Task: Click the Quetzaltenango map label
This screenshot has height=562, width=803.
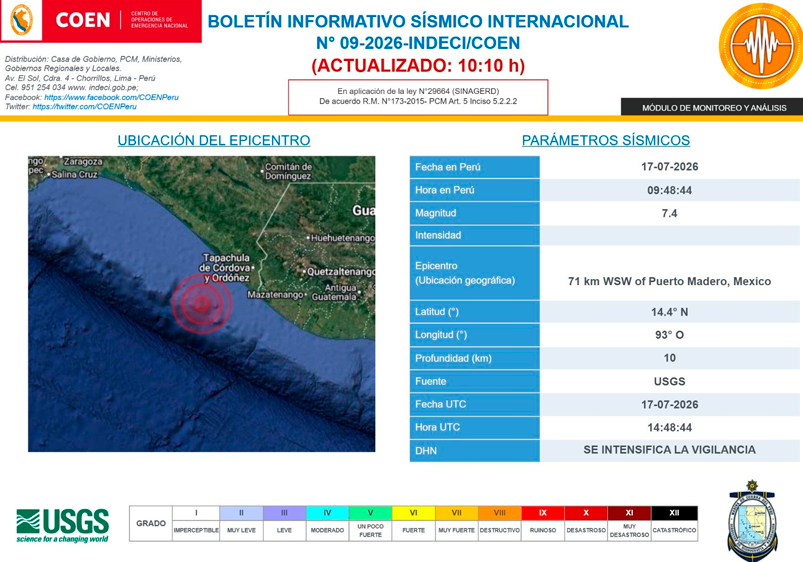Action: pos(341,272)
